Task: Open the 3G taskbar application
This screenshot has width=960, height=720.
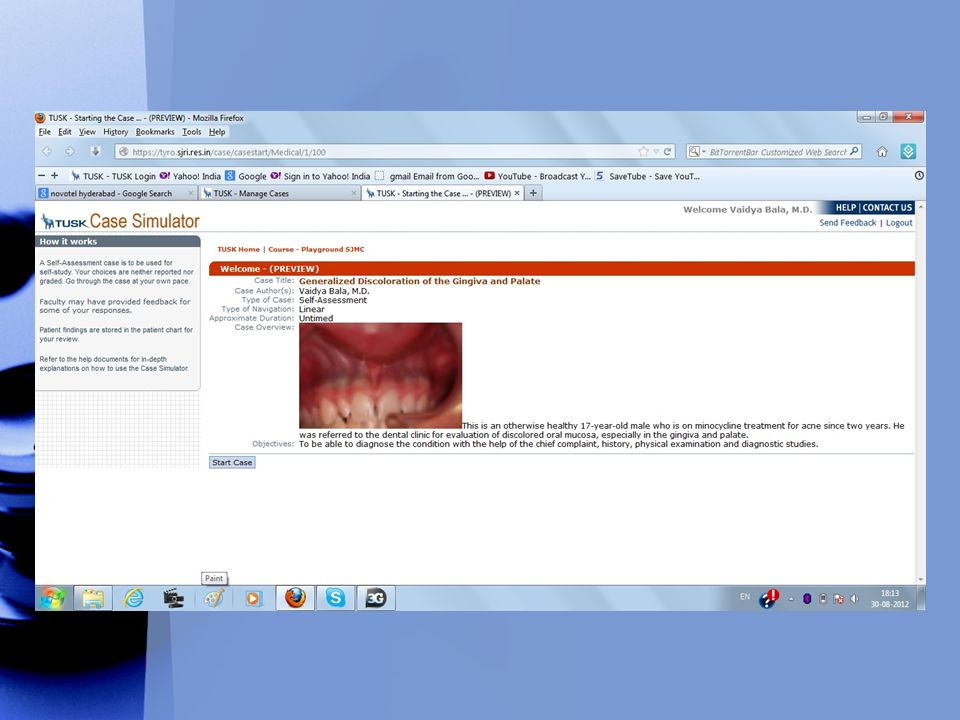Action: pyautogui.click(x=375, y=598)
